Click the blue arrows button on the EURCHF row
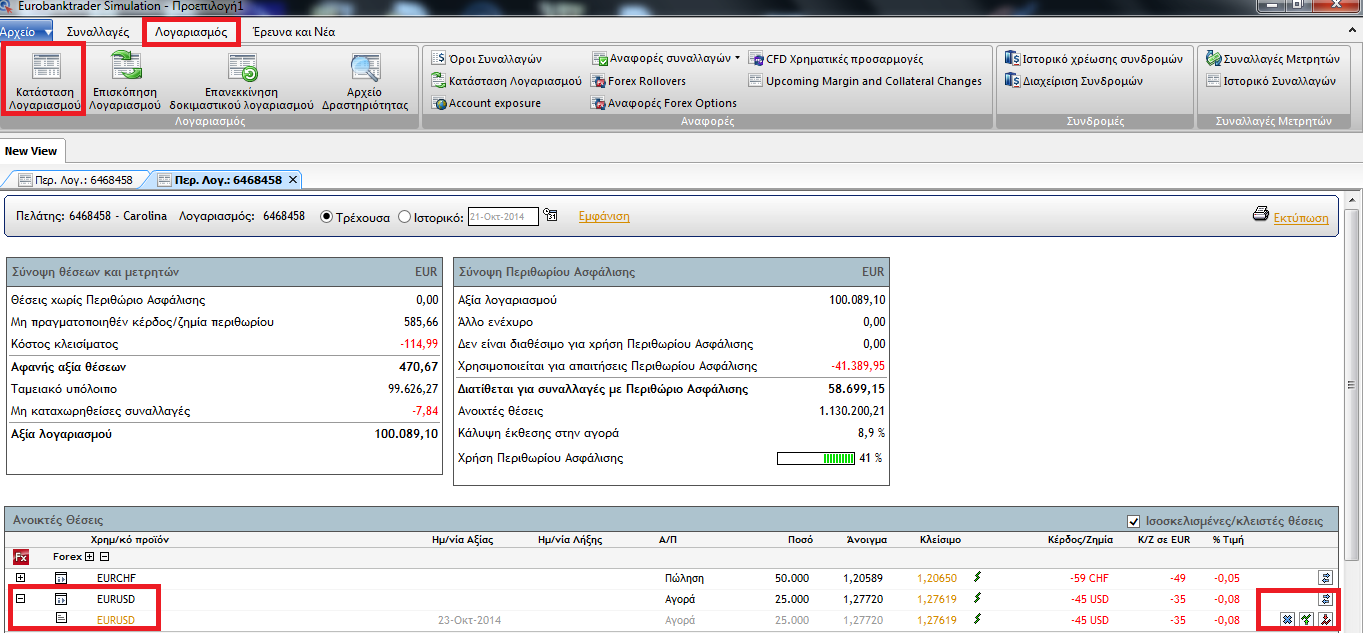The width and height of the screenshot is (1363, 633). [1326, 577]
